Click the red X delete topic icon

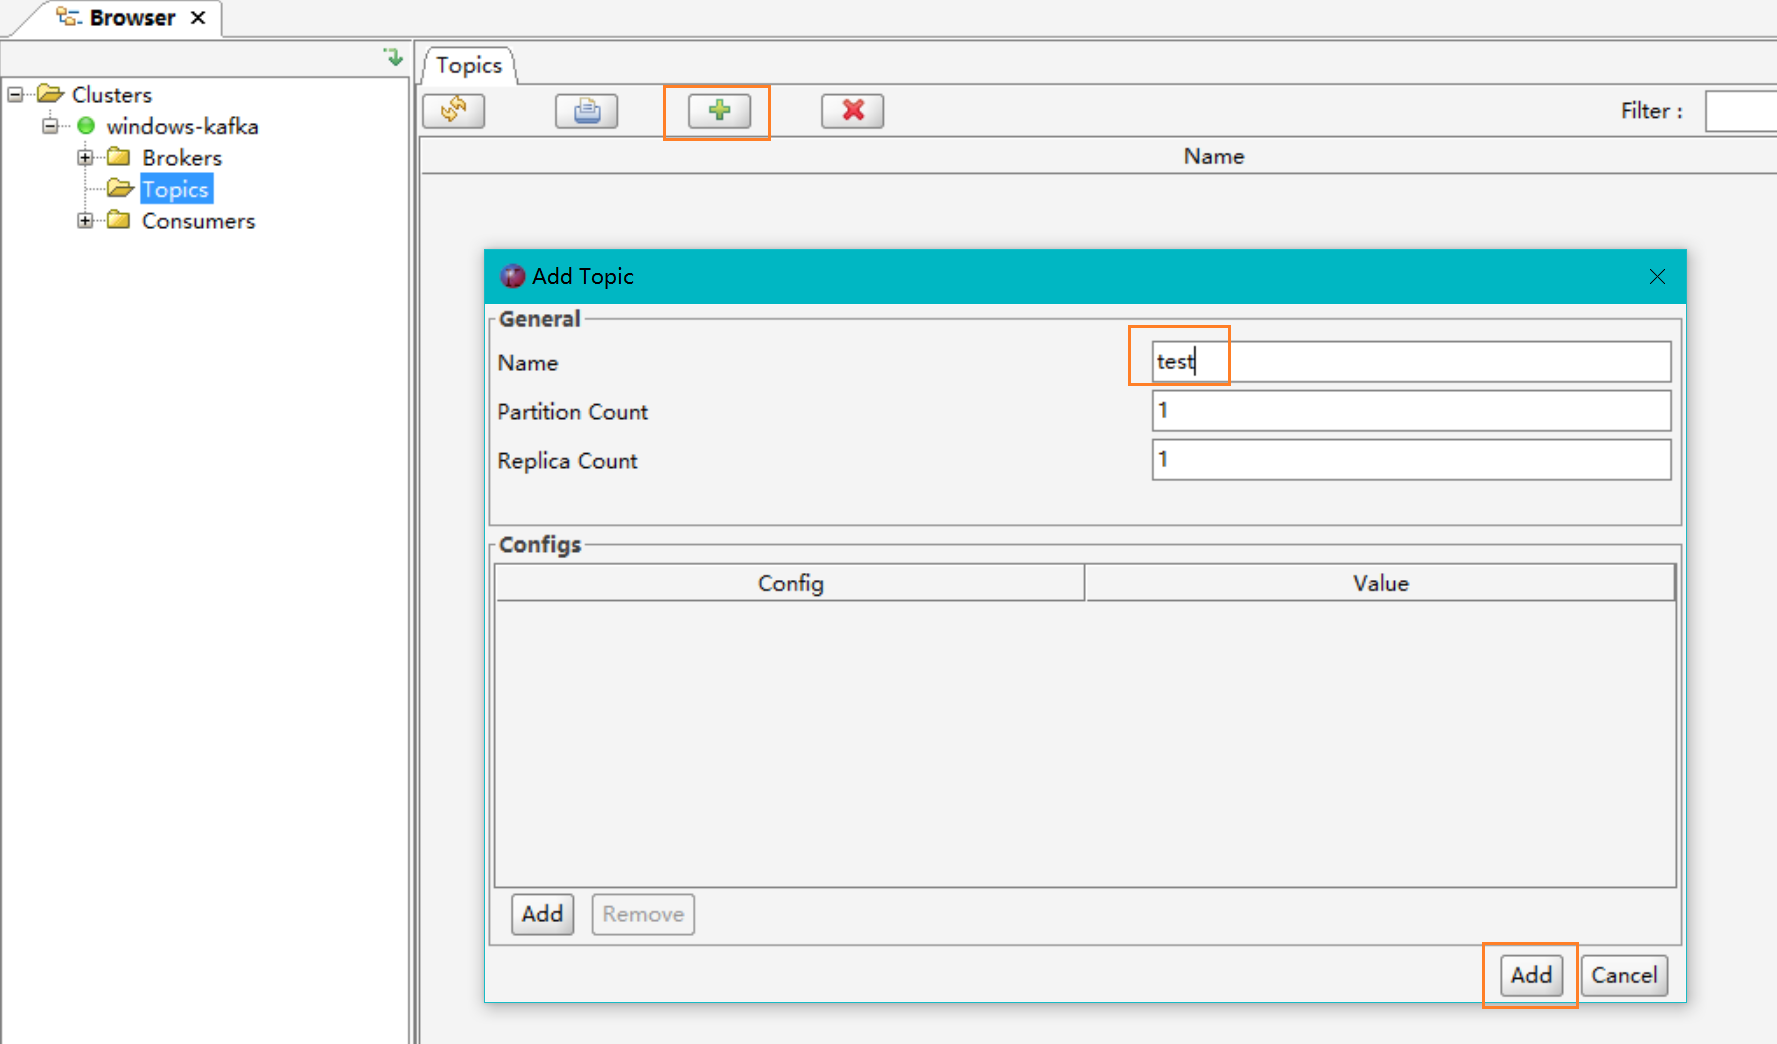pos(852,110)
